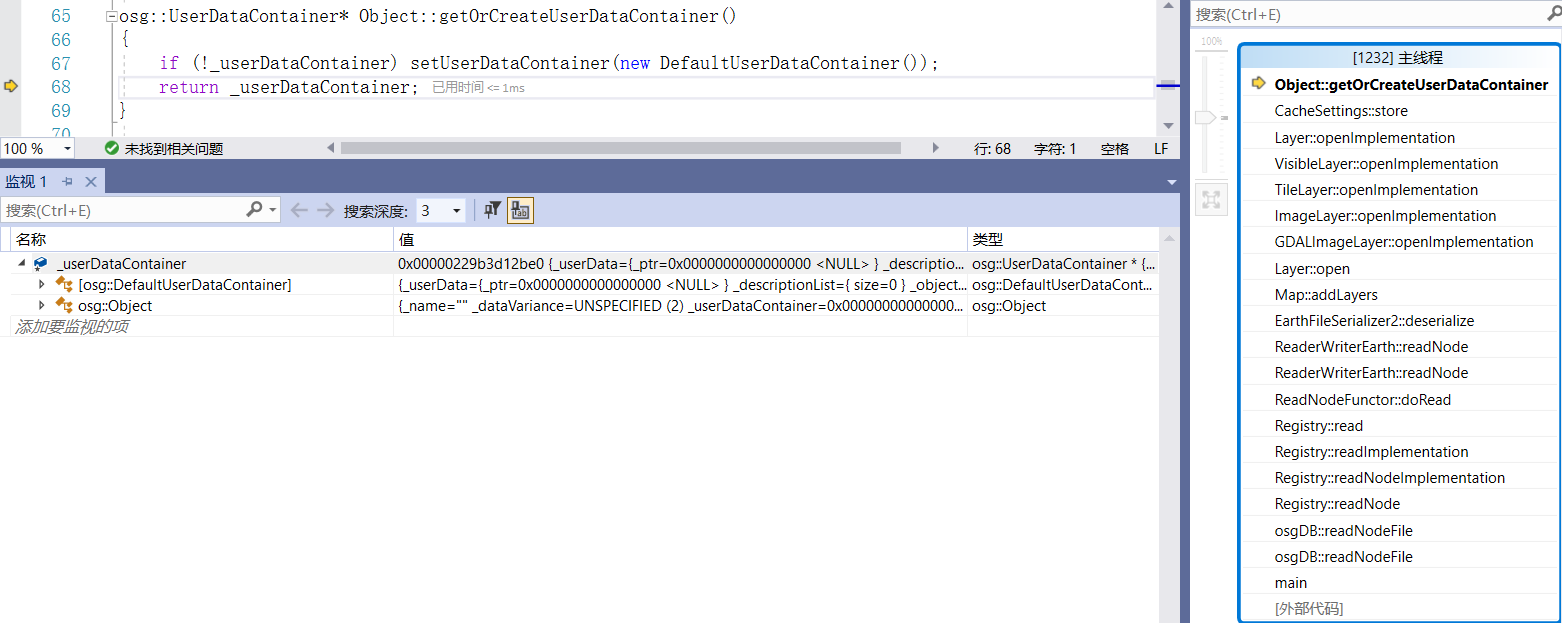Image resolution: width=1562 pixels, height=623 pixels.
Task: Click the 未找到相关问题 status text
Action: point(174,148)
